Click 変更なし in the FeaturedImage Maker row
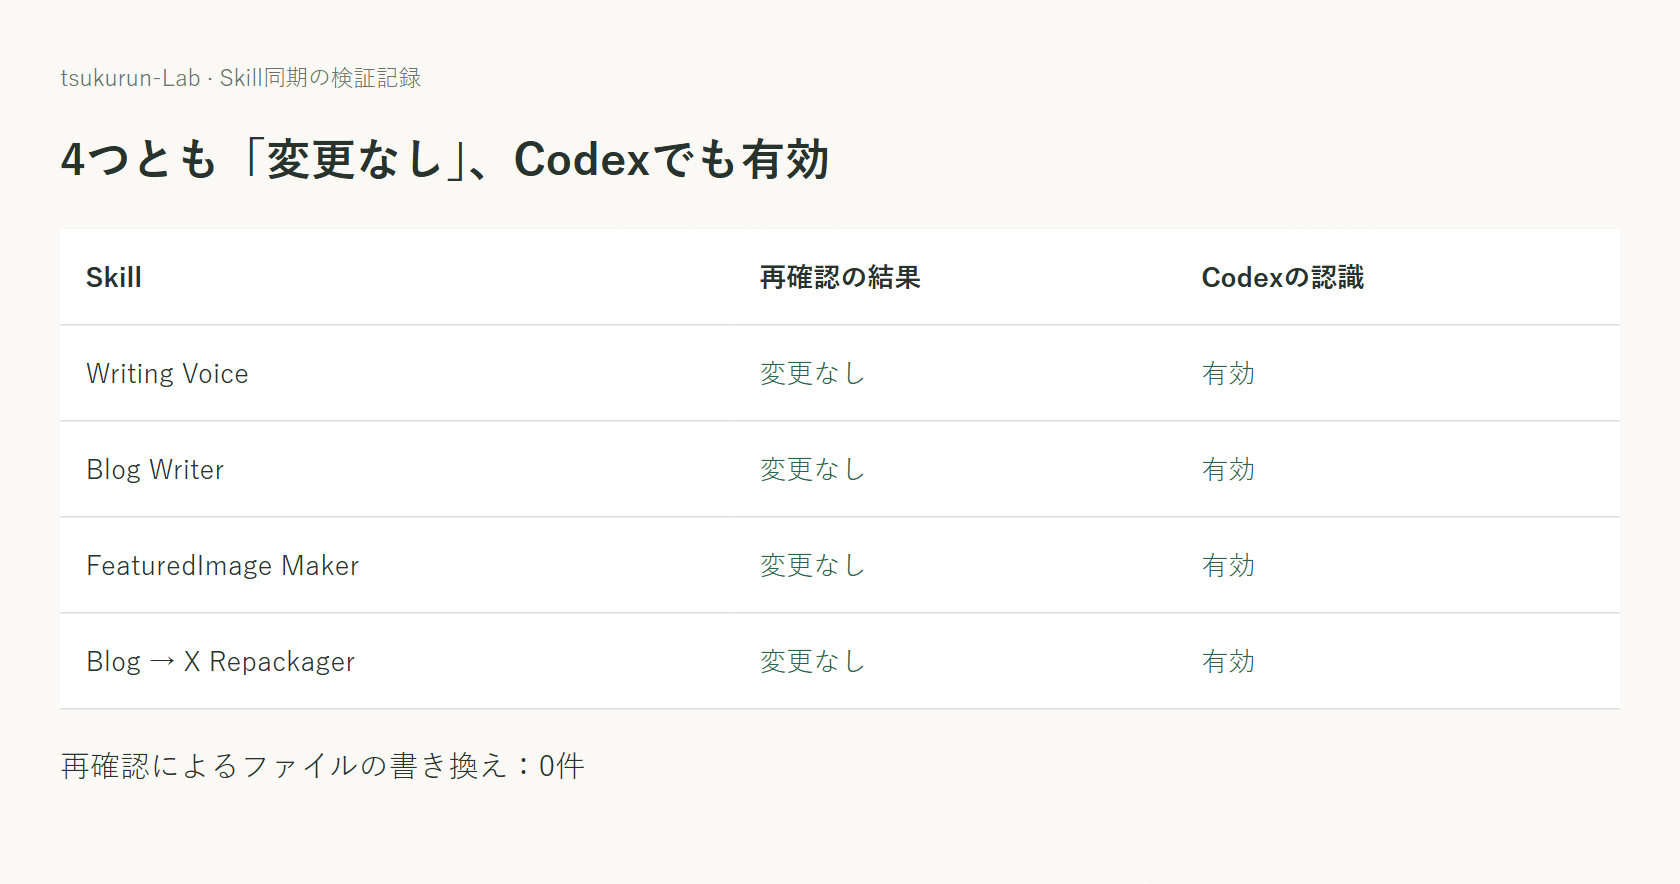 (x=813, y=565)
